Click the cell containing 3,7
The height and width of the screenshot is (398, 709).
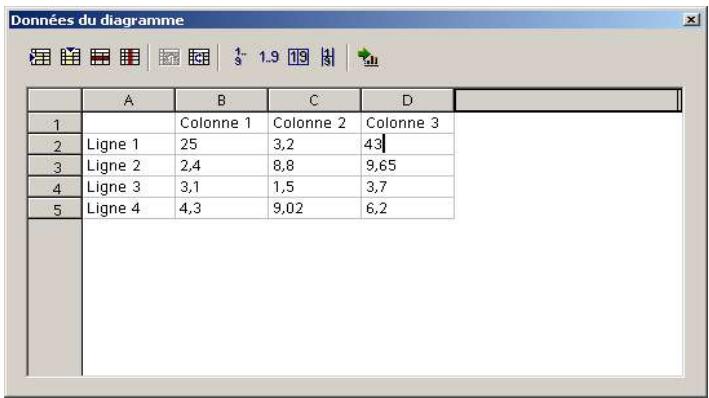pos(407,187)
